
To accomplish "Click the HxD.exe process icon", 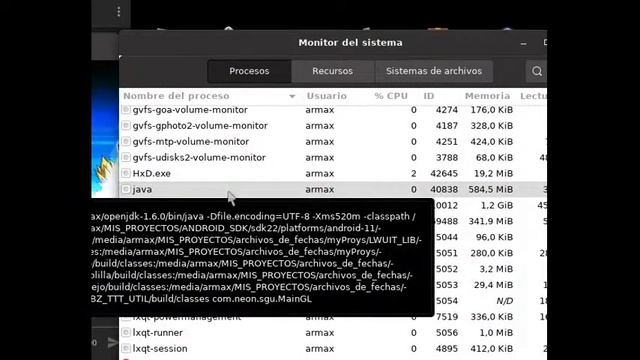I will pyautogui.click(x=126, y=173).
